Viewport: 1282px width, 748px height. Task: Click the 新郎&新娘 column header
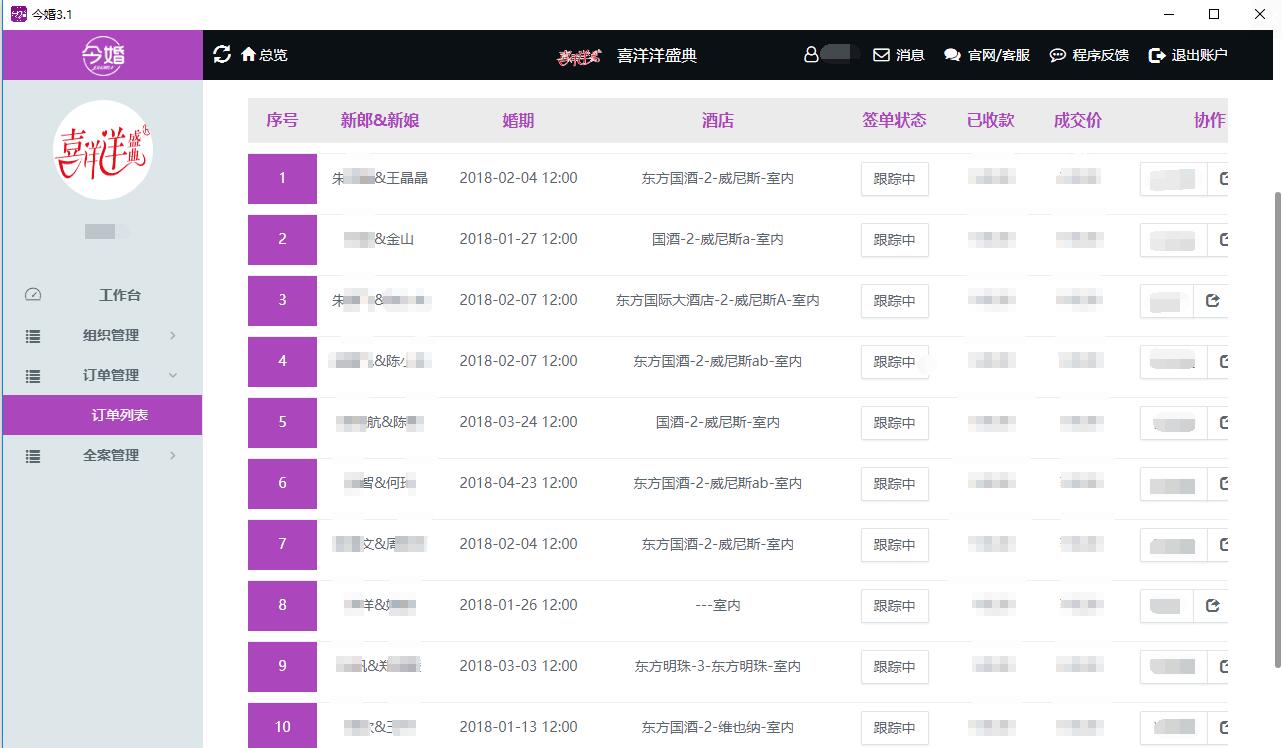tap(380, 120)
